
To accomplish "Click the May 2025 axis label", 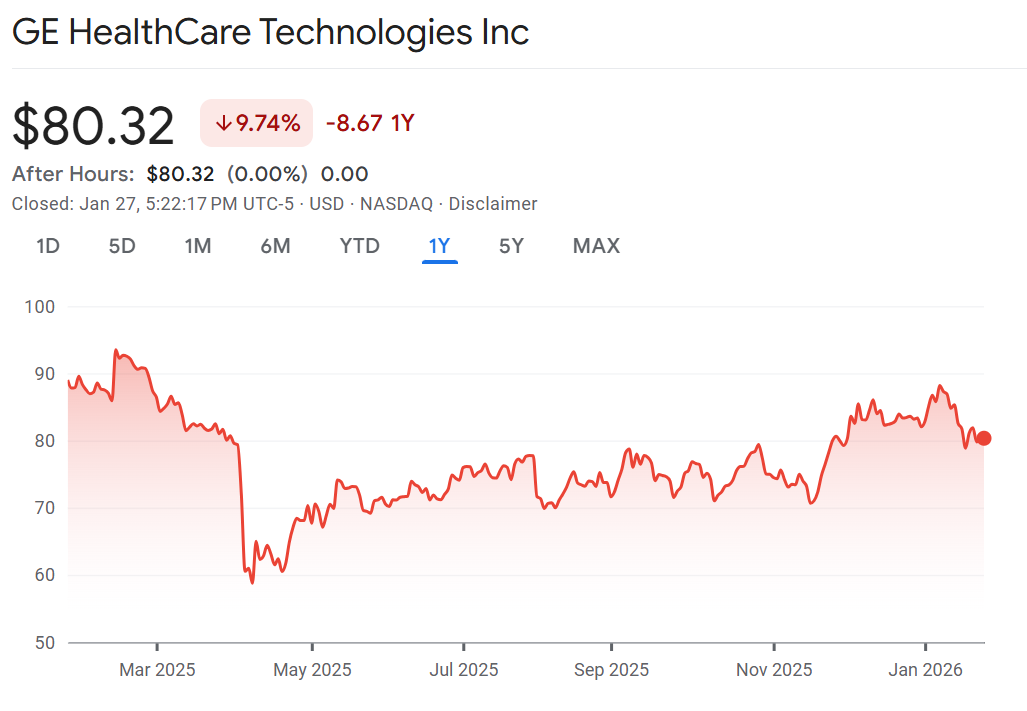I will [312, 670].
